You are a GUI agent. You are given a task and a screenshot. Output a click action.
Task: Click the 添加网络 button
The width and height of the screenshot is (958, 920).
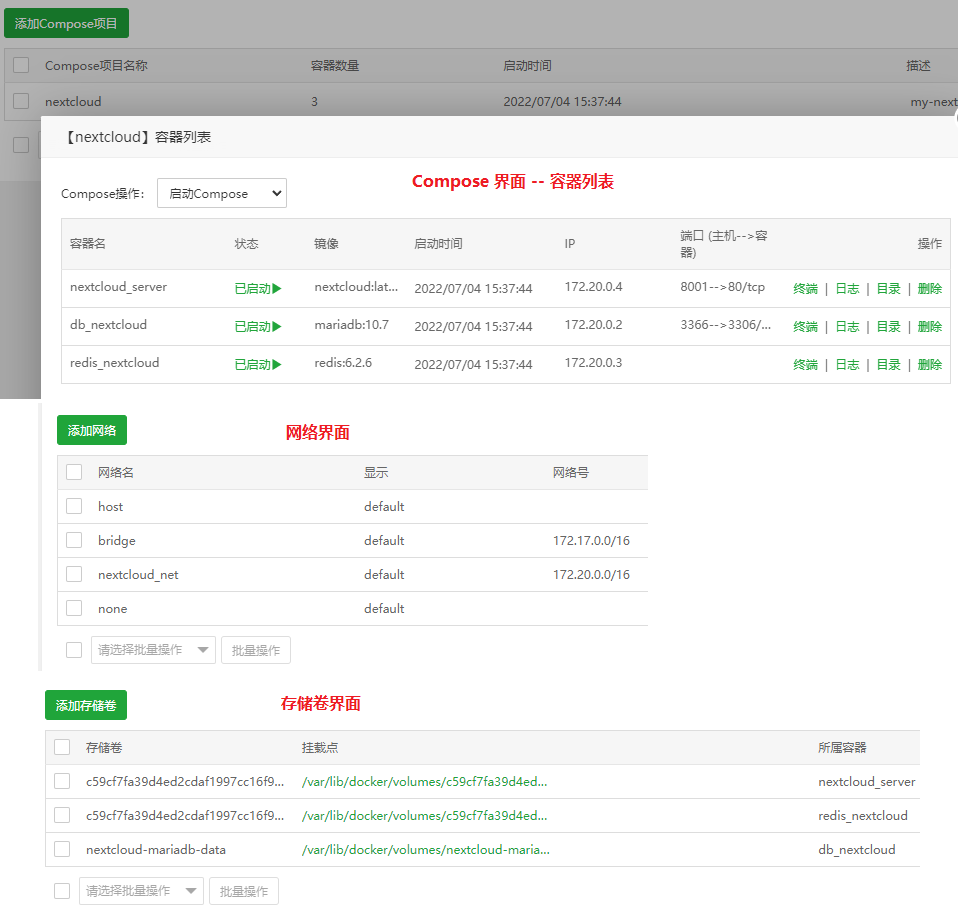coord(92,430)
